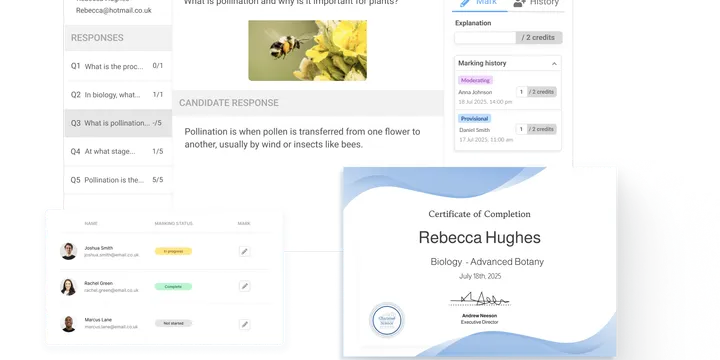This screenshot has height=360, width=720.
Task: Click Marcus Lane's avatar photo
Action: click(x=68, y=323)
